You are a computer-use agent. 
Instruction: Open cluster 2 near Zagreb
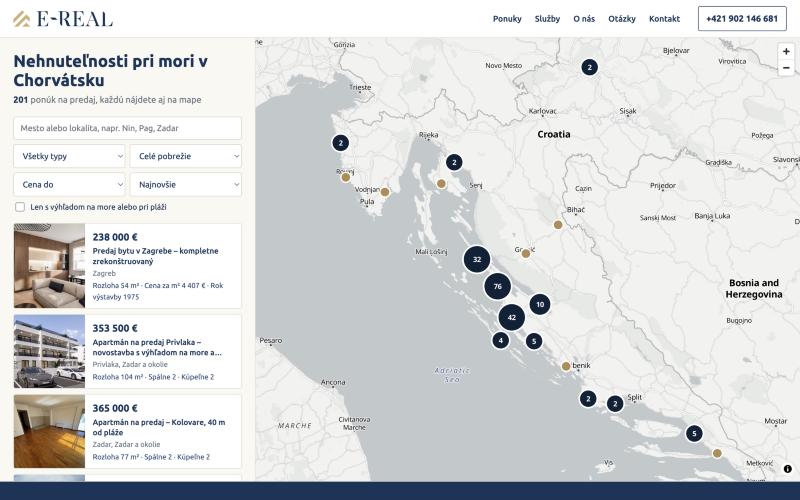589,67
